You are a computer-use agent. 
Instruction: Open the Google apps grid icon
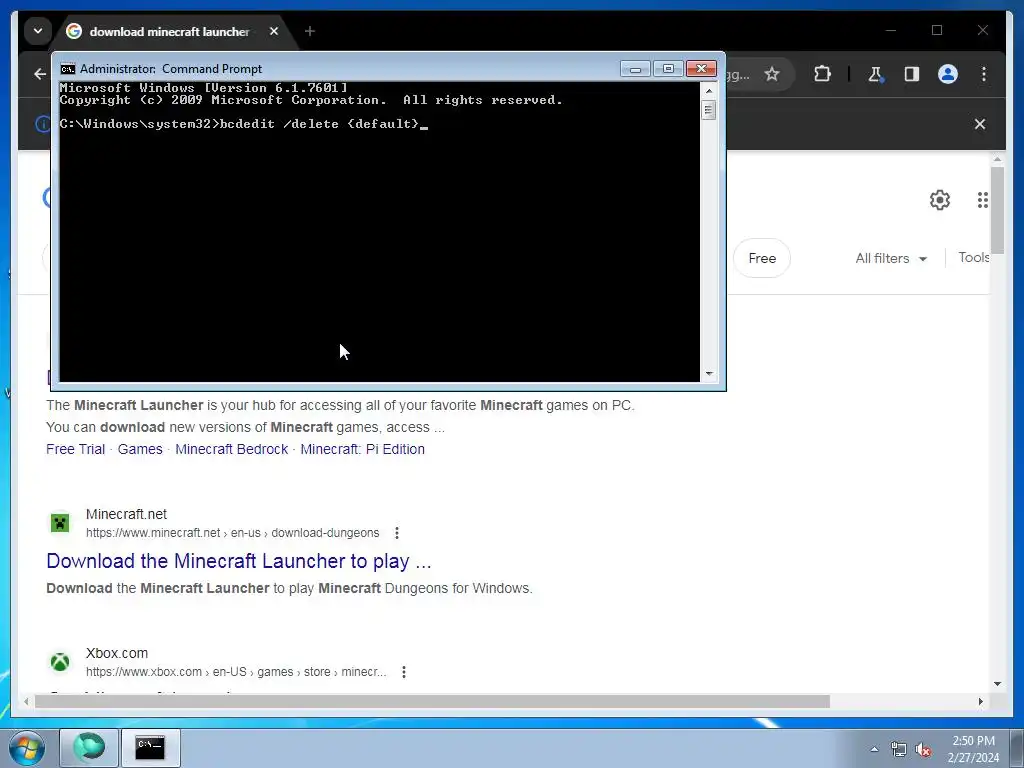point(983,200)
